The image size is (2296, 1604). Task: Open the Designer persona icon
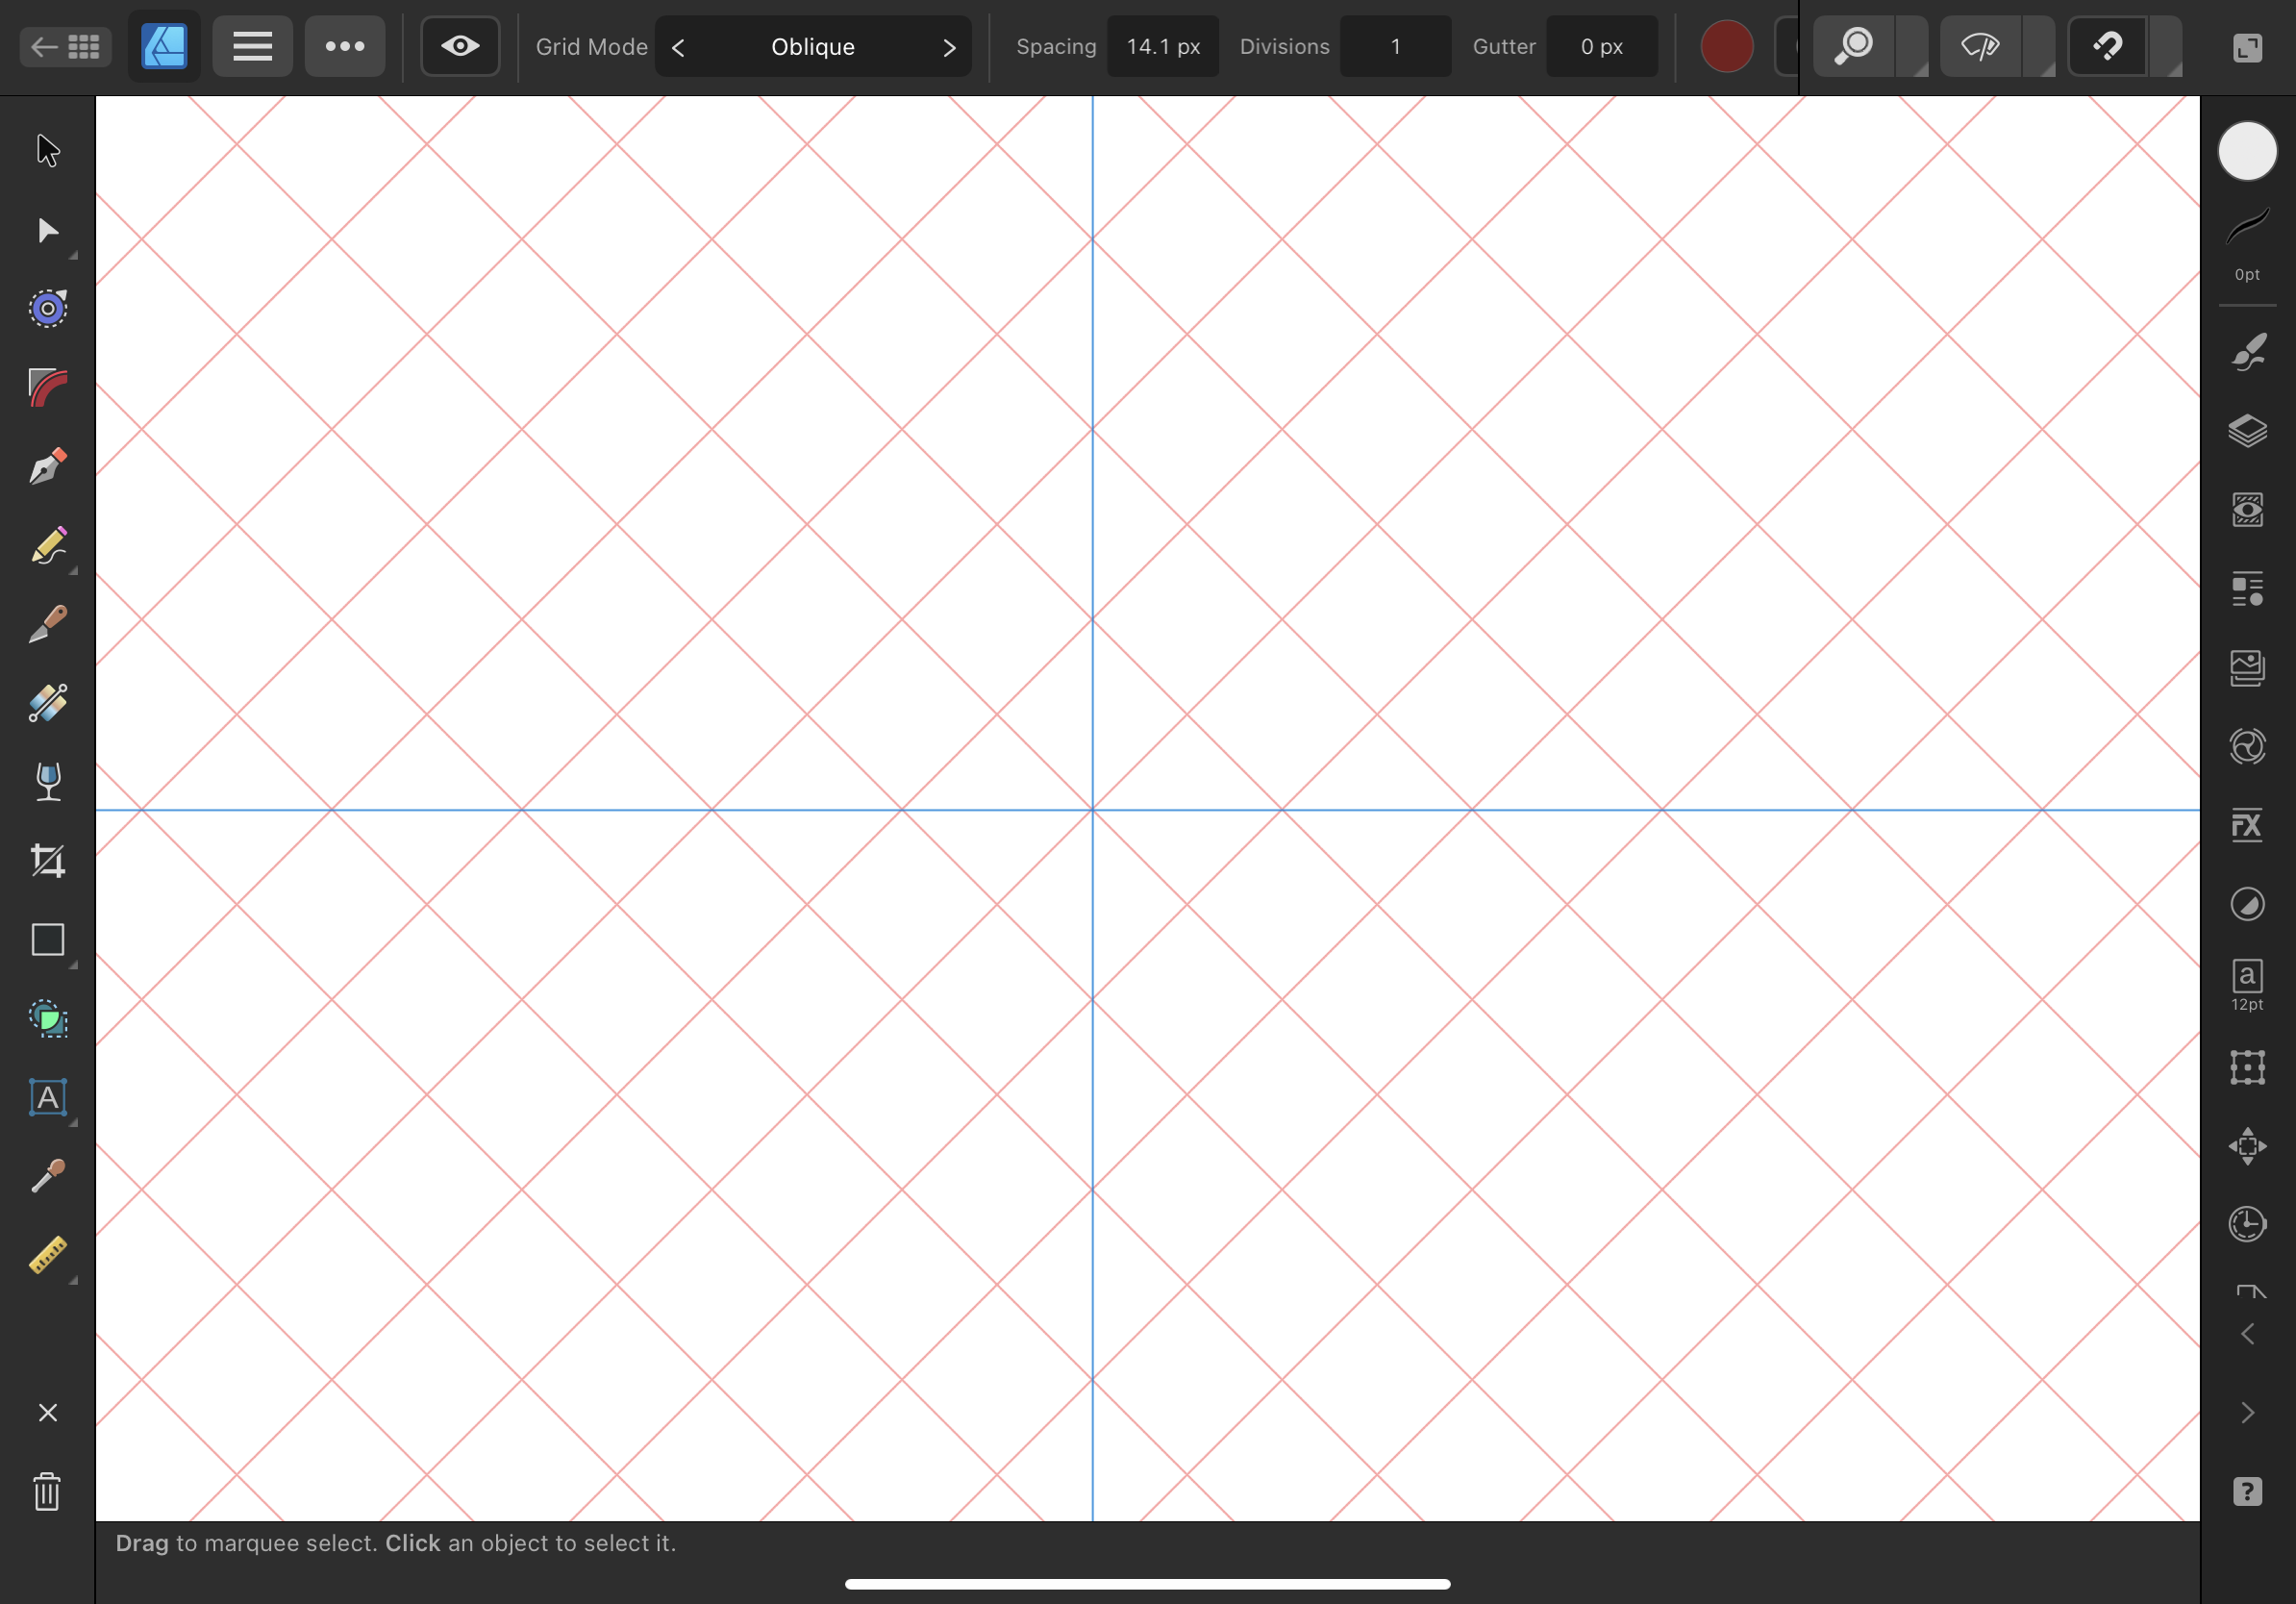(x=164, y=46)
